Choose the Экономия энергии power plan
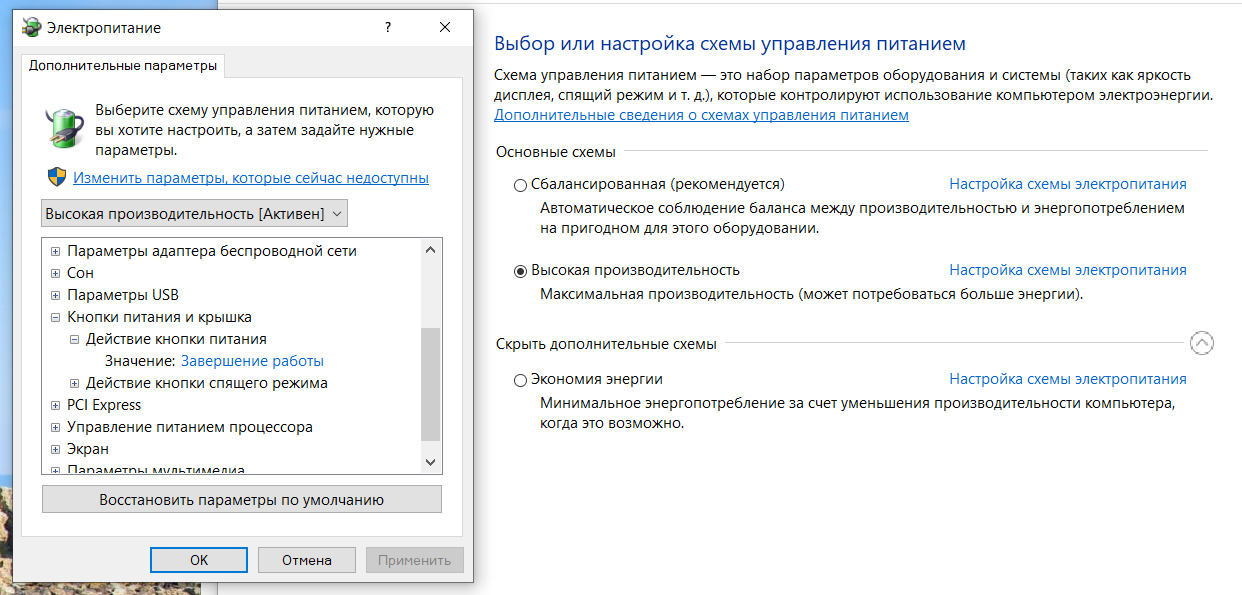Viewport: 1242px width, 595px height. coord(520,380)
